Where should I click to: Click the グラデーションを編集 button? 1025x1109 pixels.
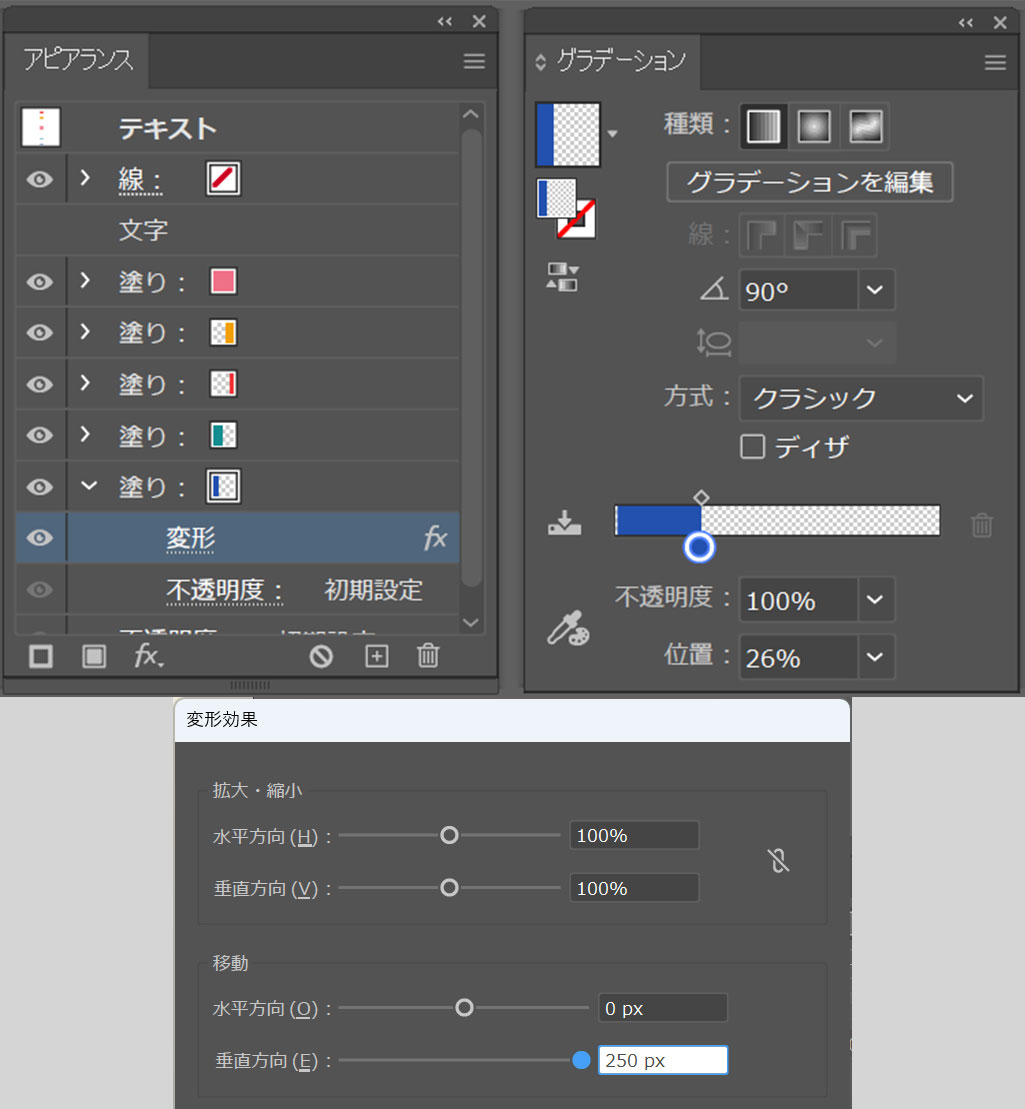point(809,183)
